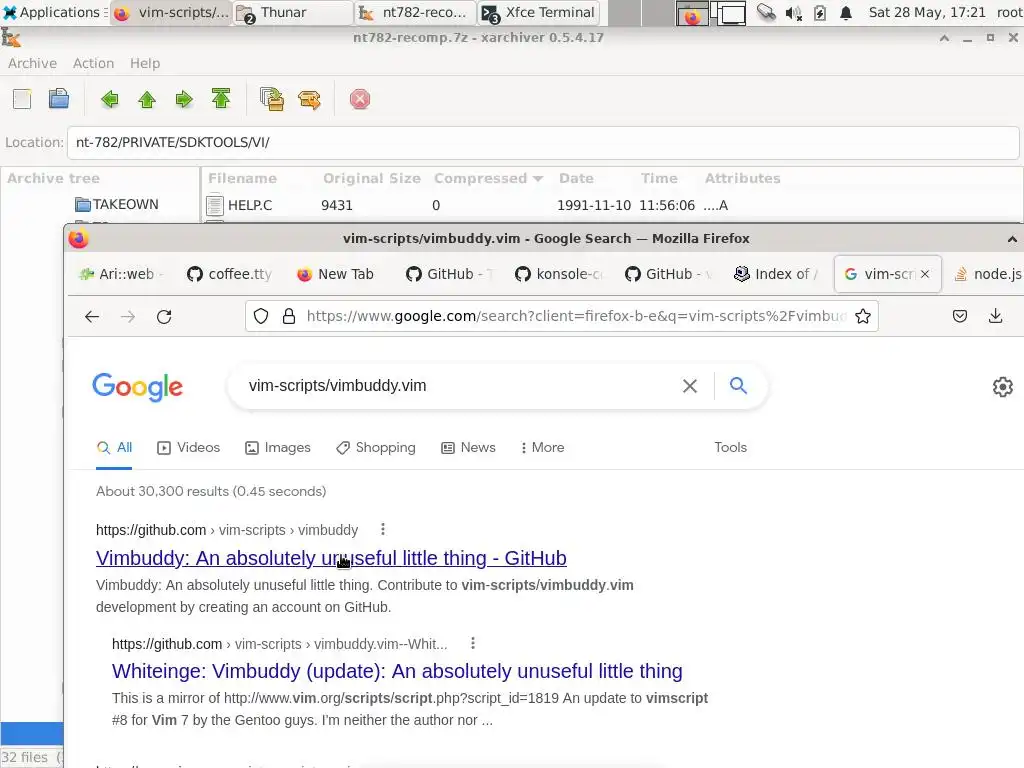Click the notification bell icon
This screenshot has width=1024, height=768.
coord(846,13)
